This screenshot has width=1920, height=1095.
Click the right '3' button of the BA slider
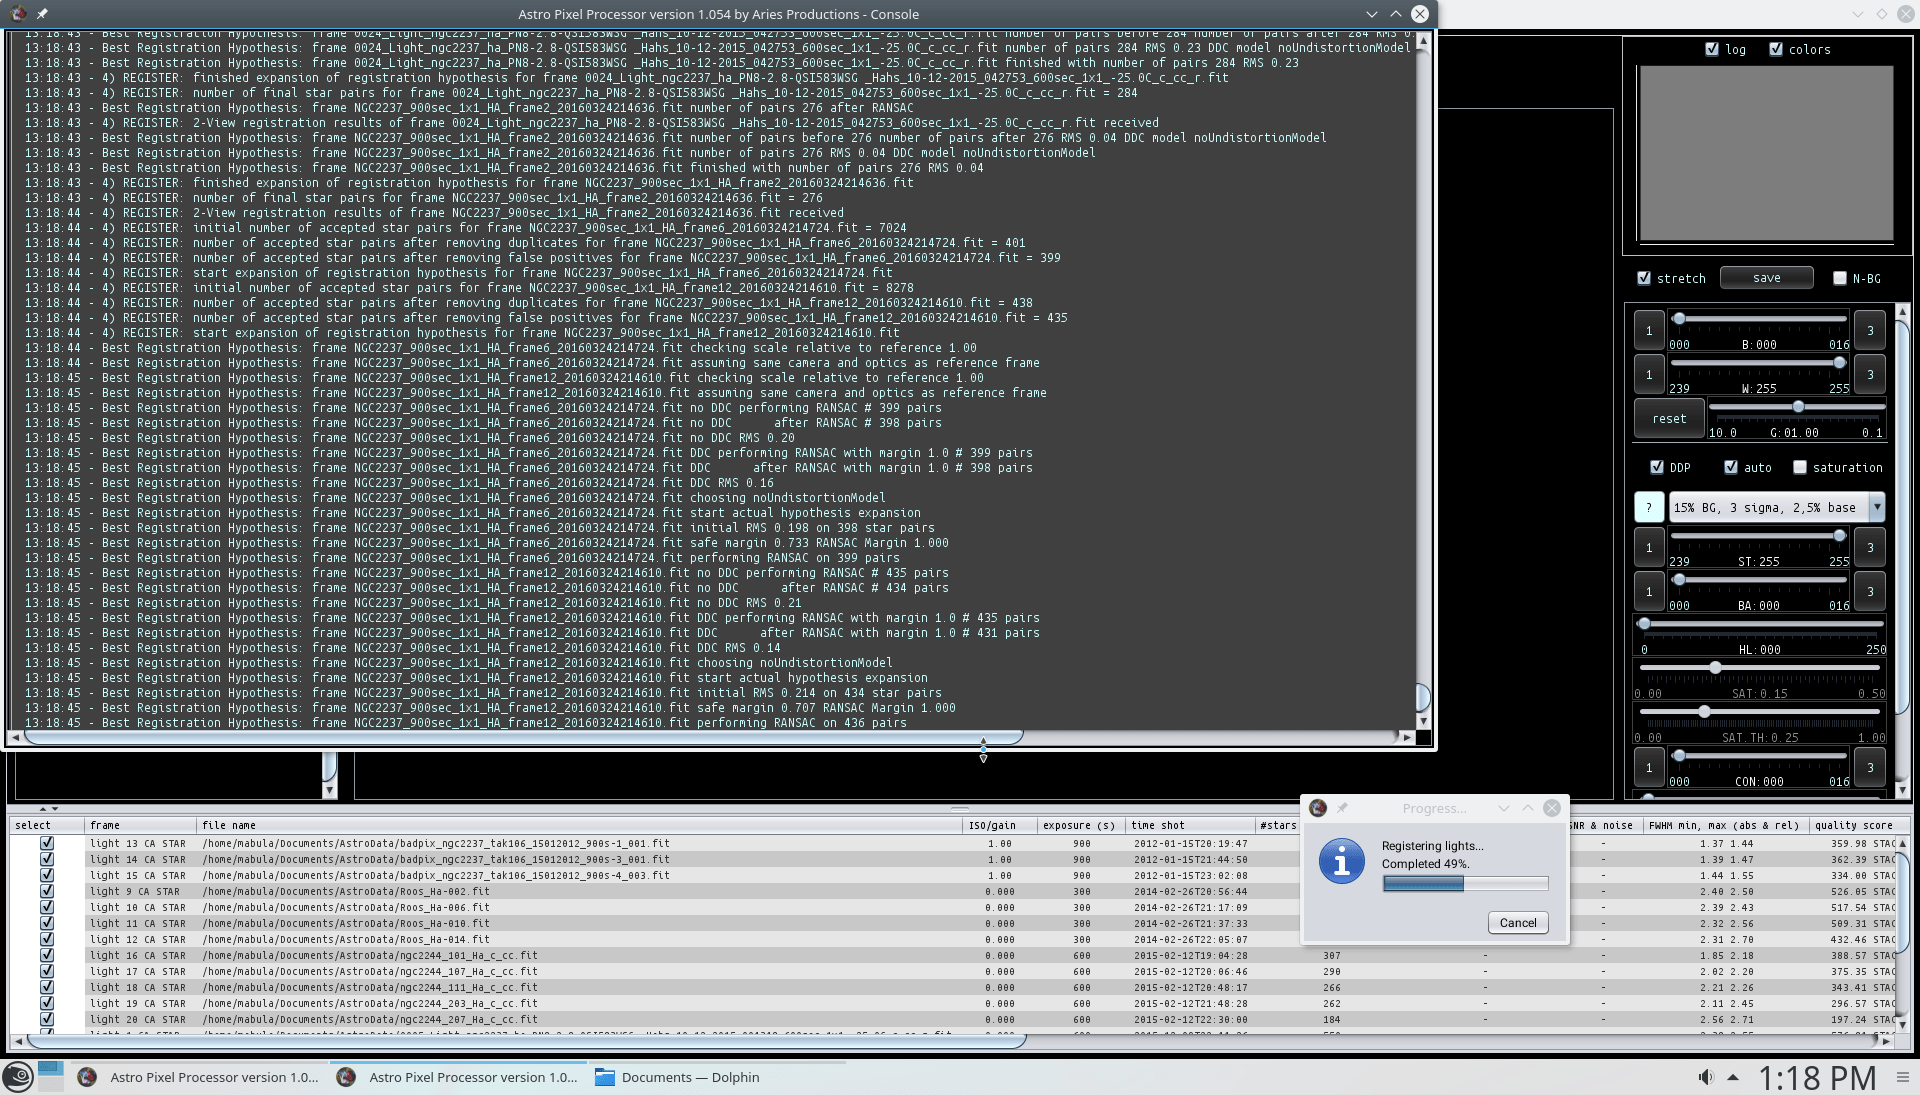click(x=1870, y=591)
